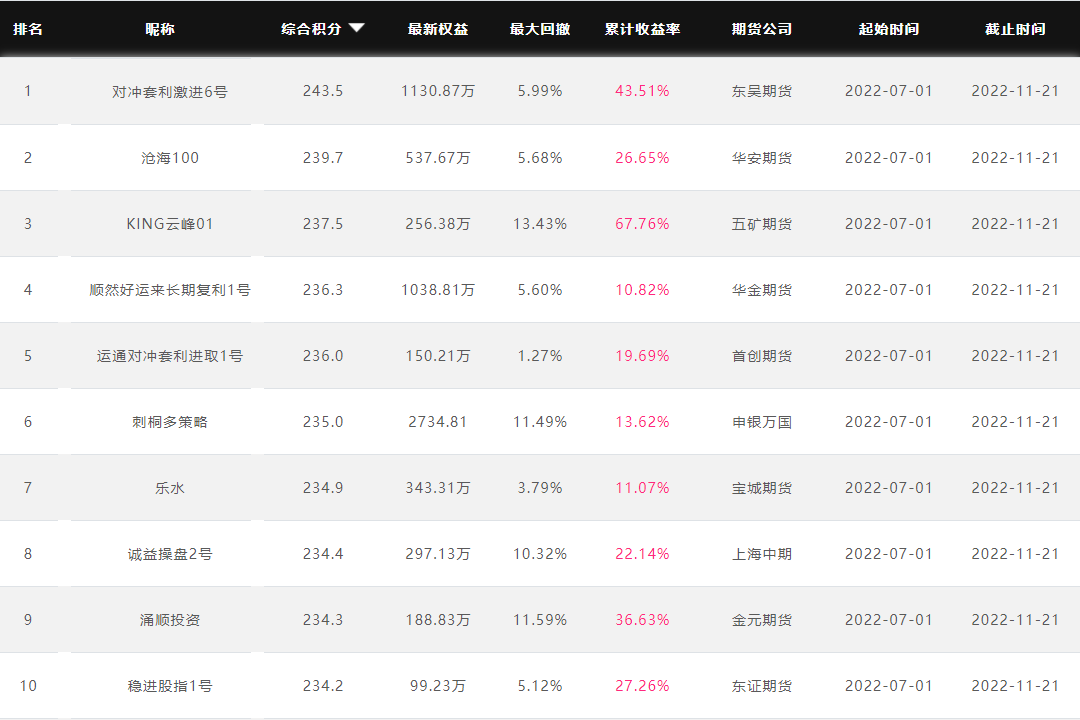Select rank number 10
The width and height of the screenshot is (1080, 720).
point(28,686)
